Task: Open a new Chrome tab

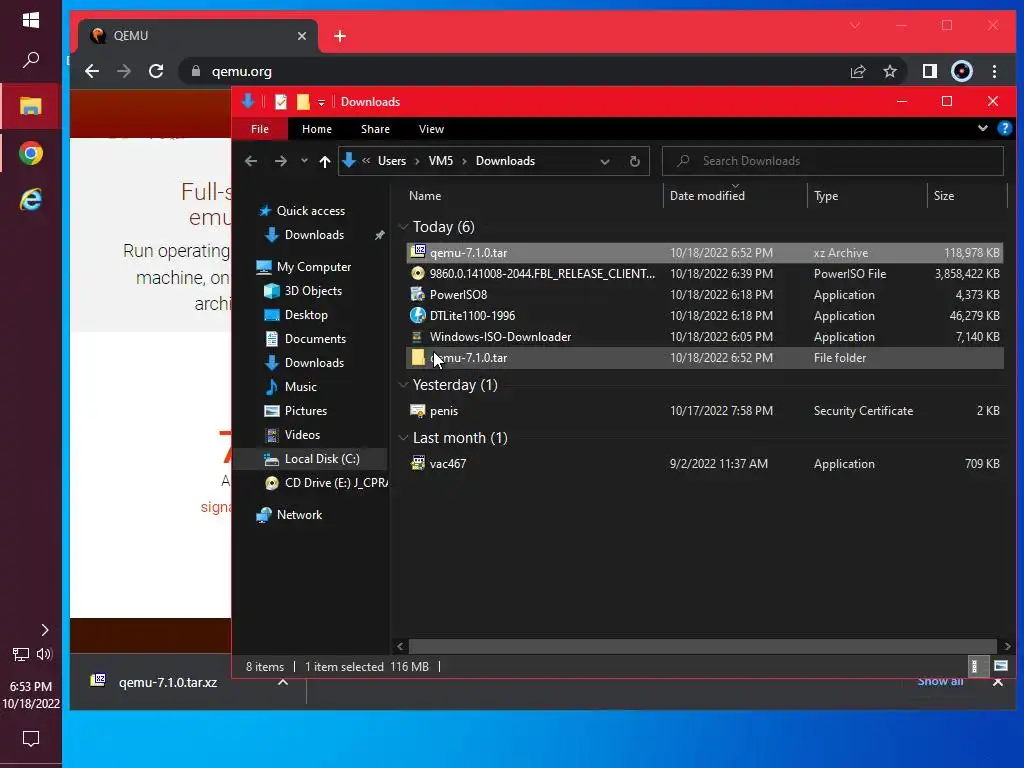Action: [x=340, y=36]
